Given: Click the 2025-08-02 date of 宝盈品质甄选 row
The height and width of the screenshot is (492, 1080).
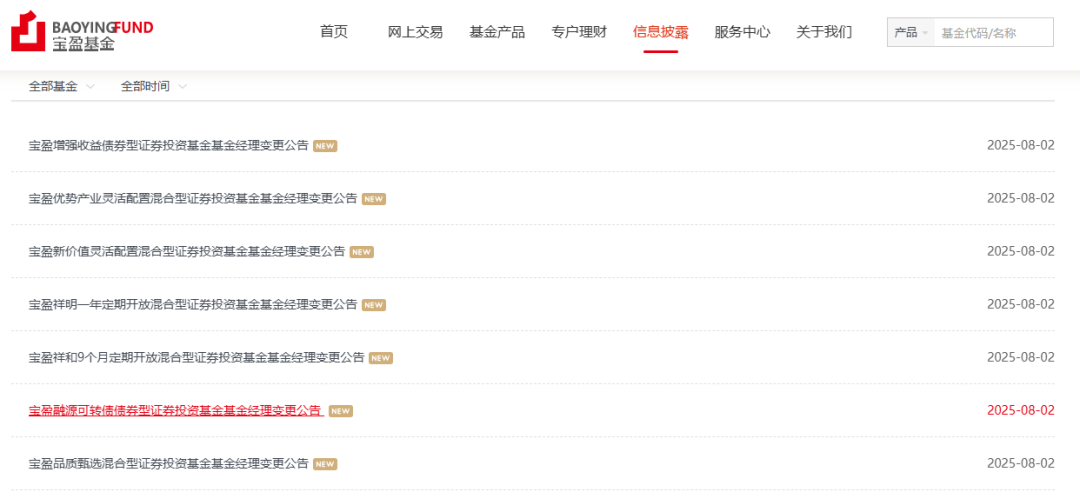Looking at the screenshot, I should 1021,464.
